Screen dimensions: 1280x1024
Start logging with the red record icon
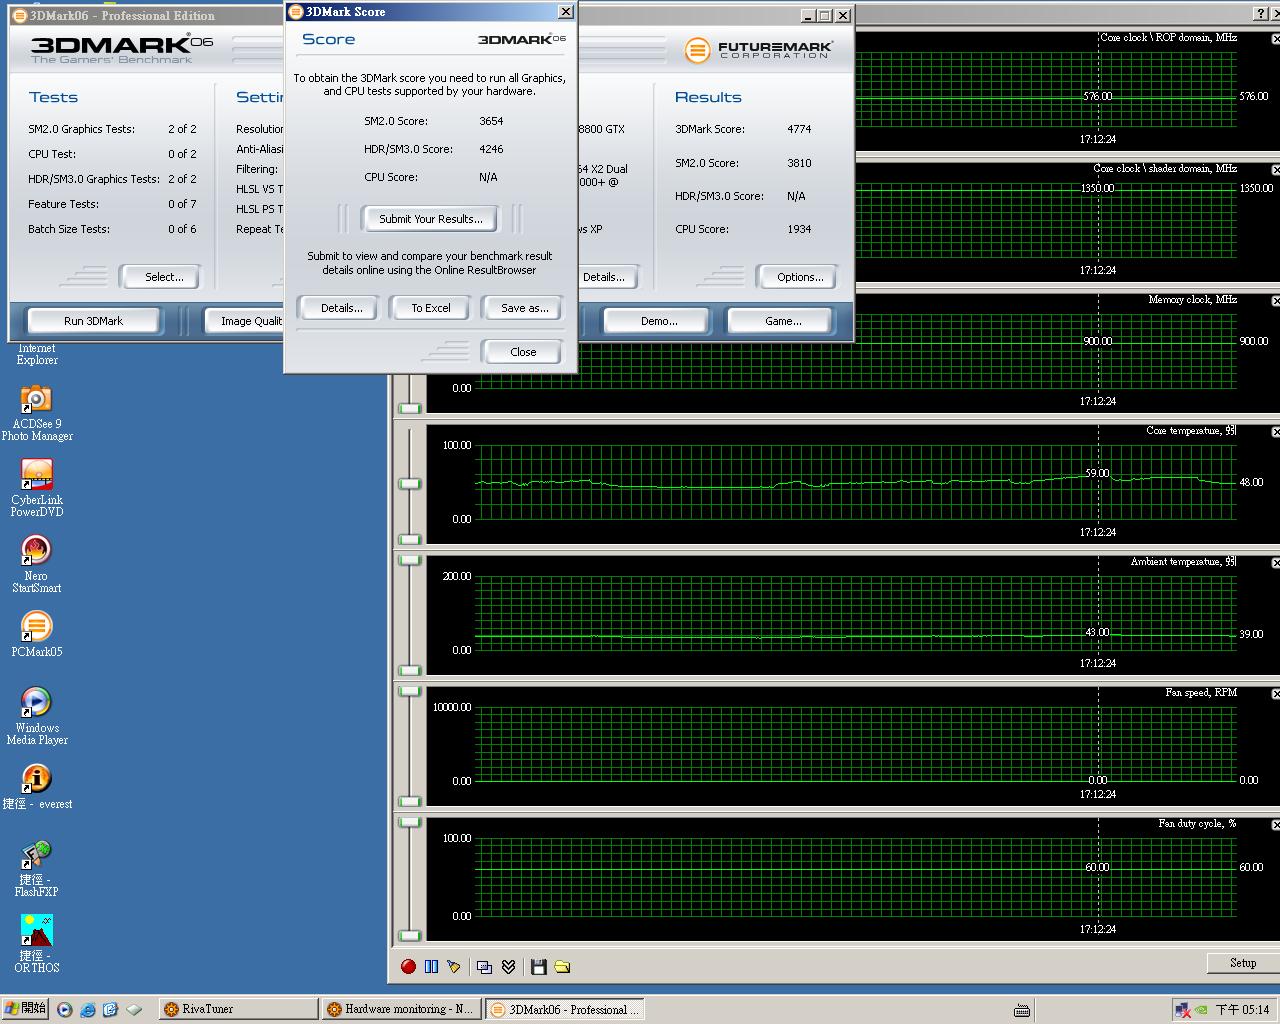click(408, 966)
